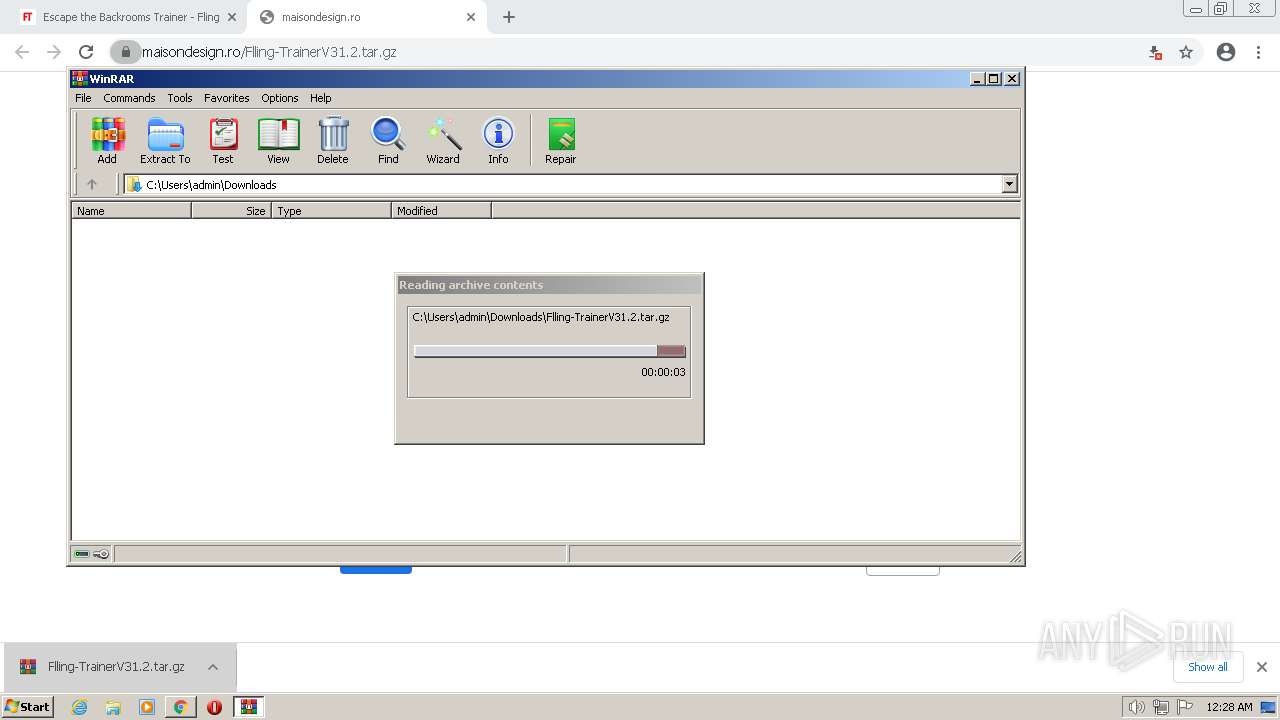
Task: Click the Test archive toolbar icon
Action: click(223, 141)
